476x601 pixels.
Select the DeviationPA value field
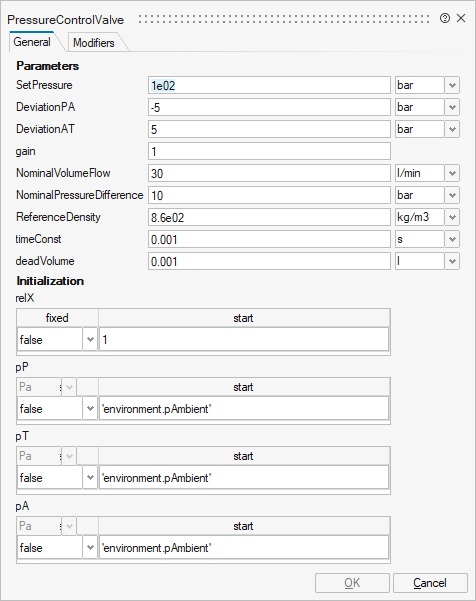pyautogui.click(x=269, y=107)
